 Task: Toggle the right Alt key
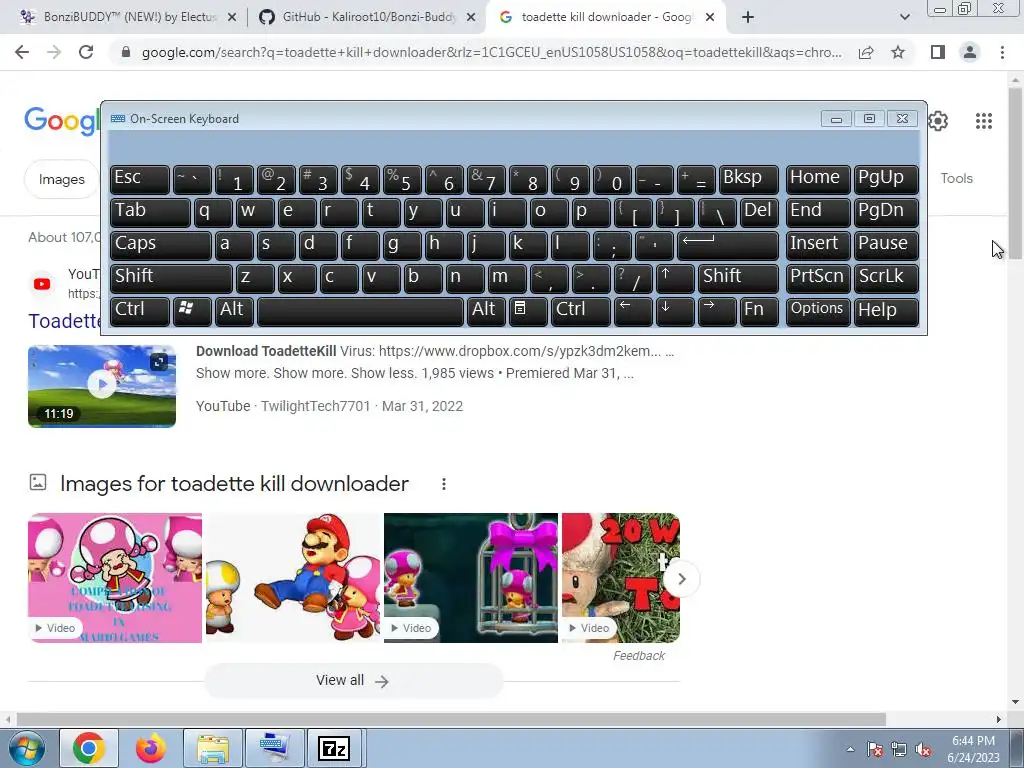(x=486, y=311)
